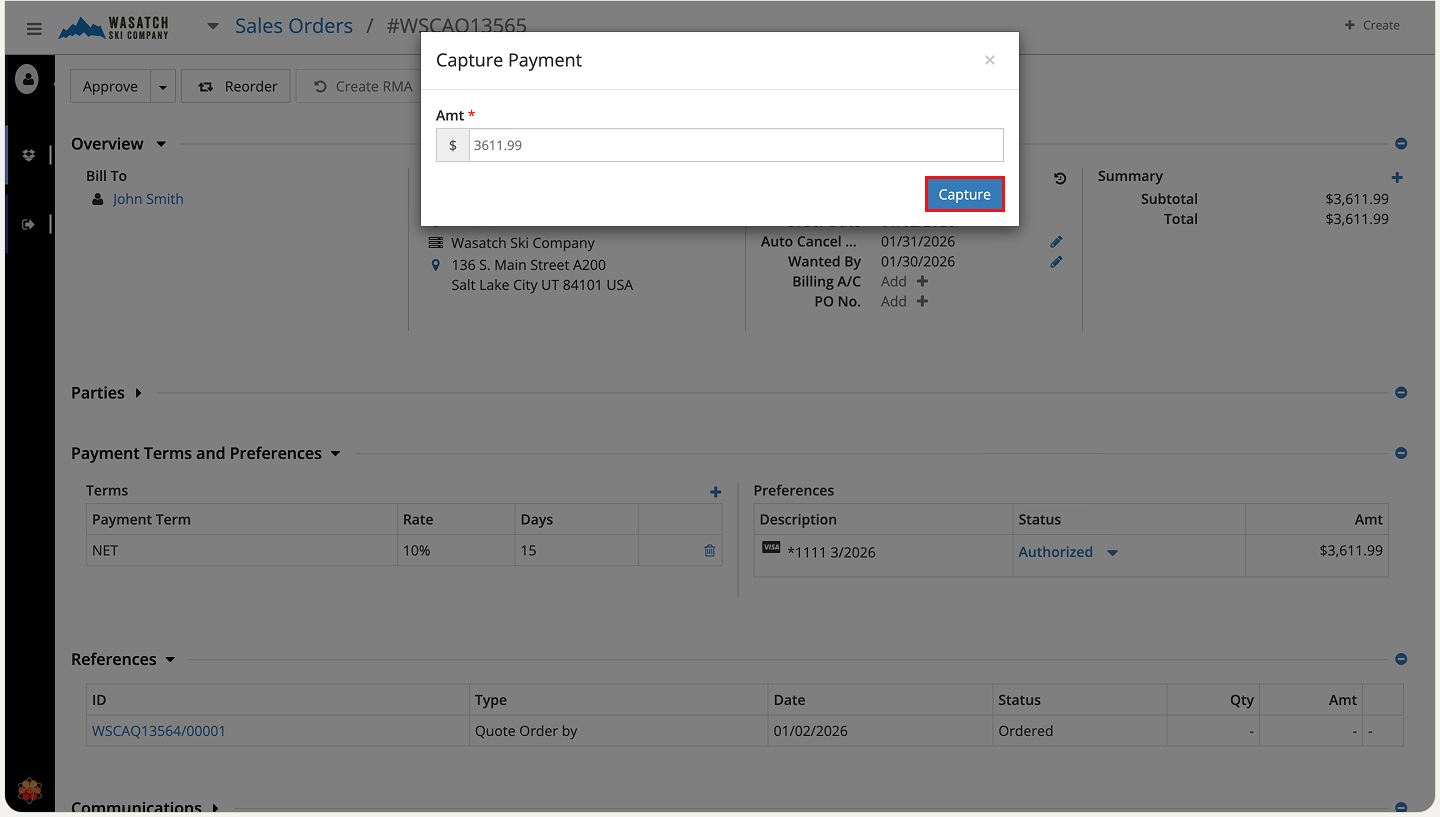Open the John Smith customer link
1440x817 pixels.
tap(148, 199)
